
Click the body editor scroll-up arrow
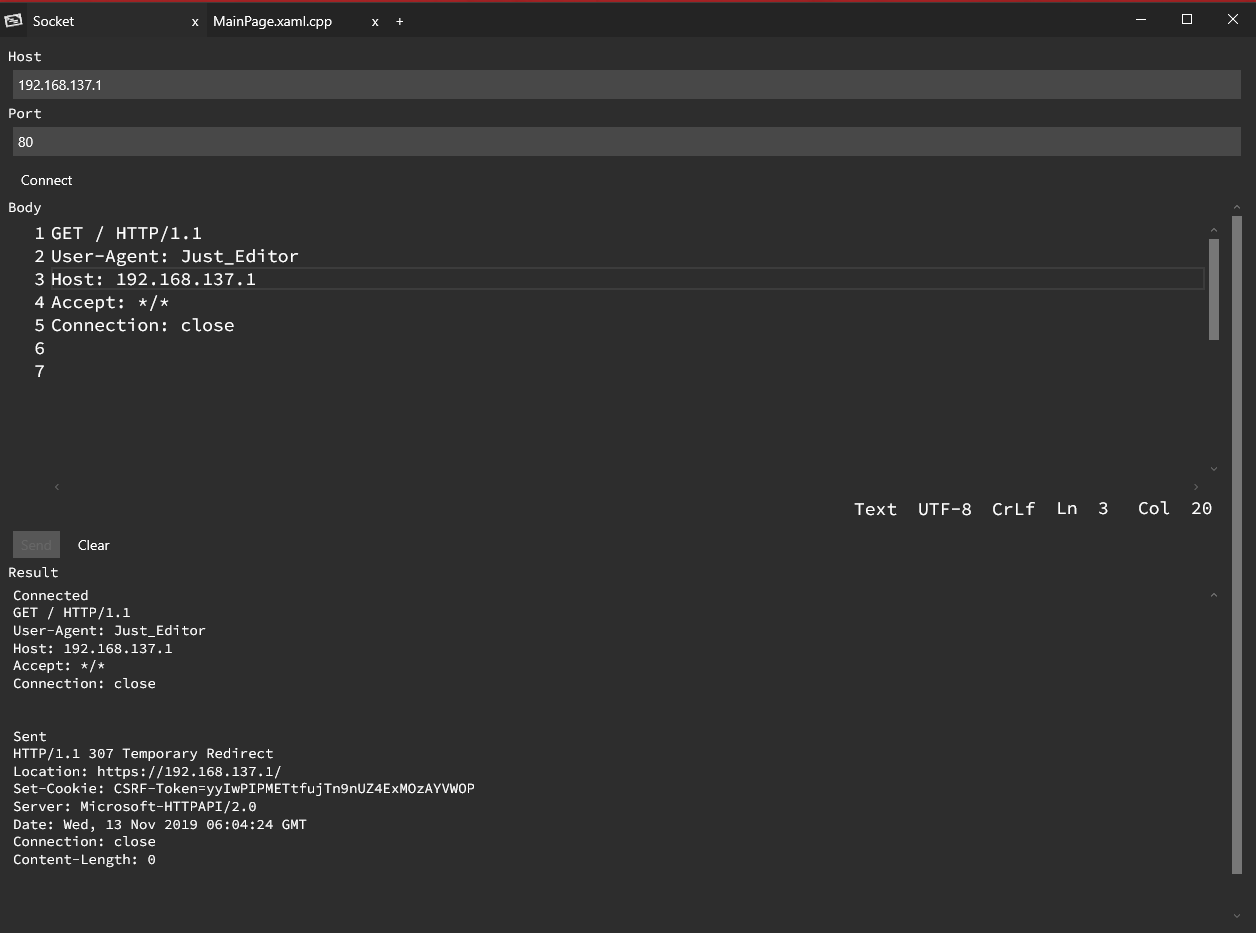(1214, 231)
